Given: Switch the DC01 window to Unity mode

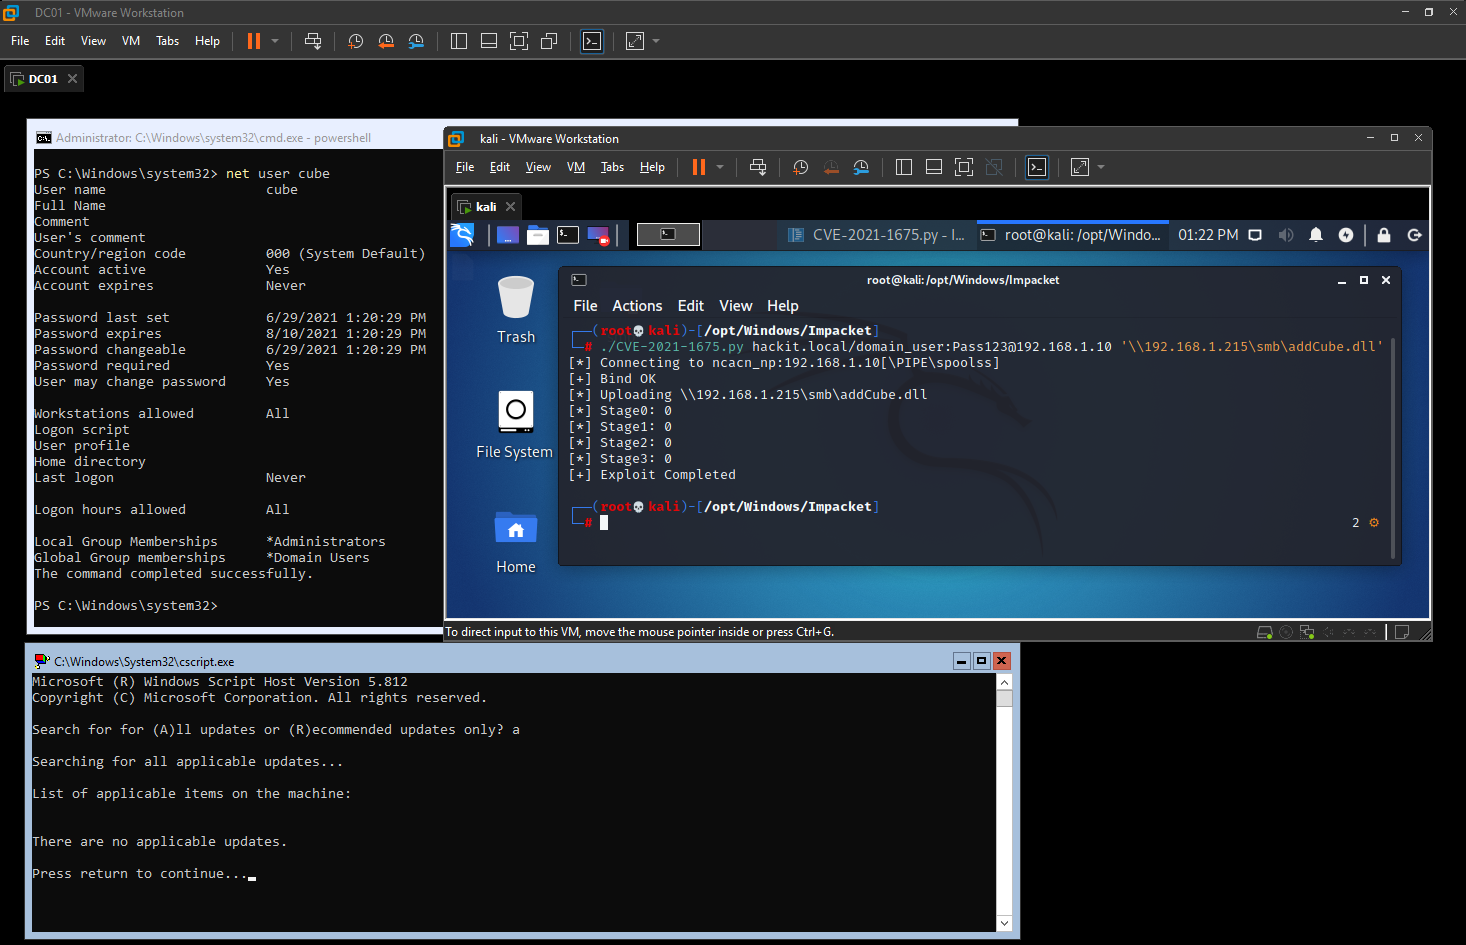Looking at the screenshot, I should tap(549, 41).
